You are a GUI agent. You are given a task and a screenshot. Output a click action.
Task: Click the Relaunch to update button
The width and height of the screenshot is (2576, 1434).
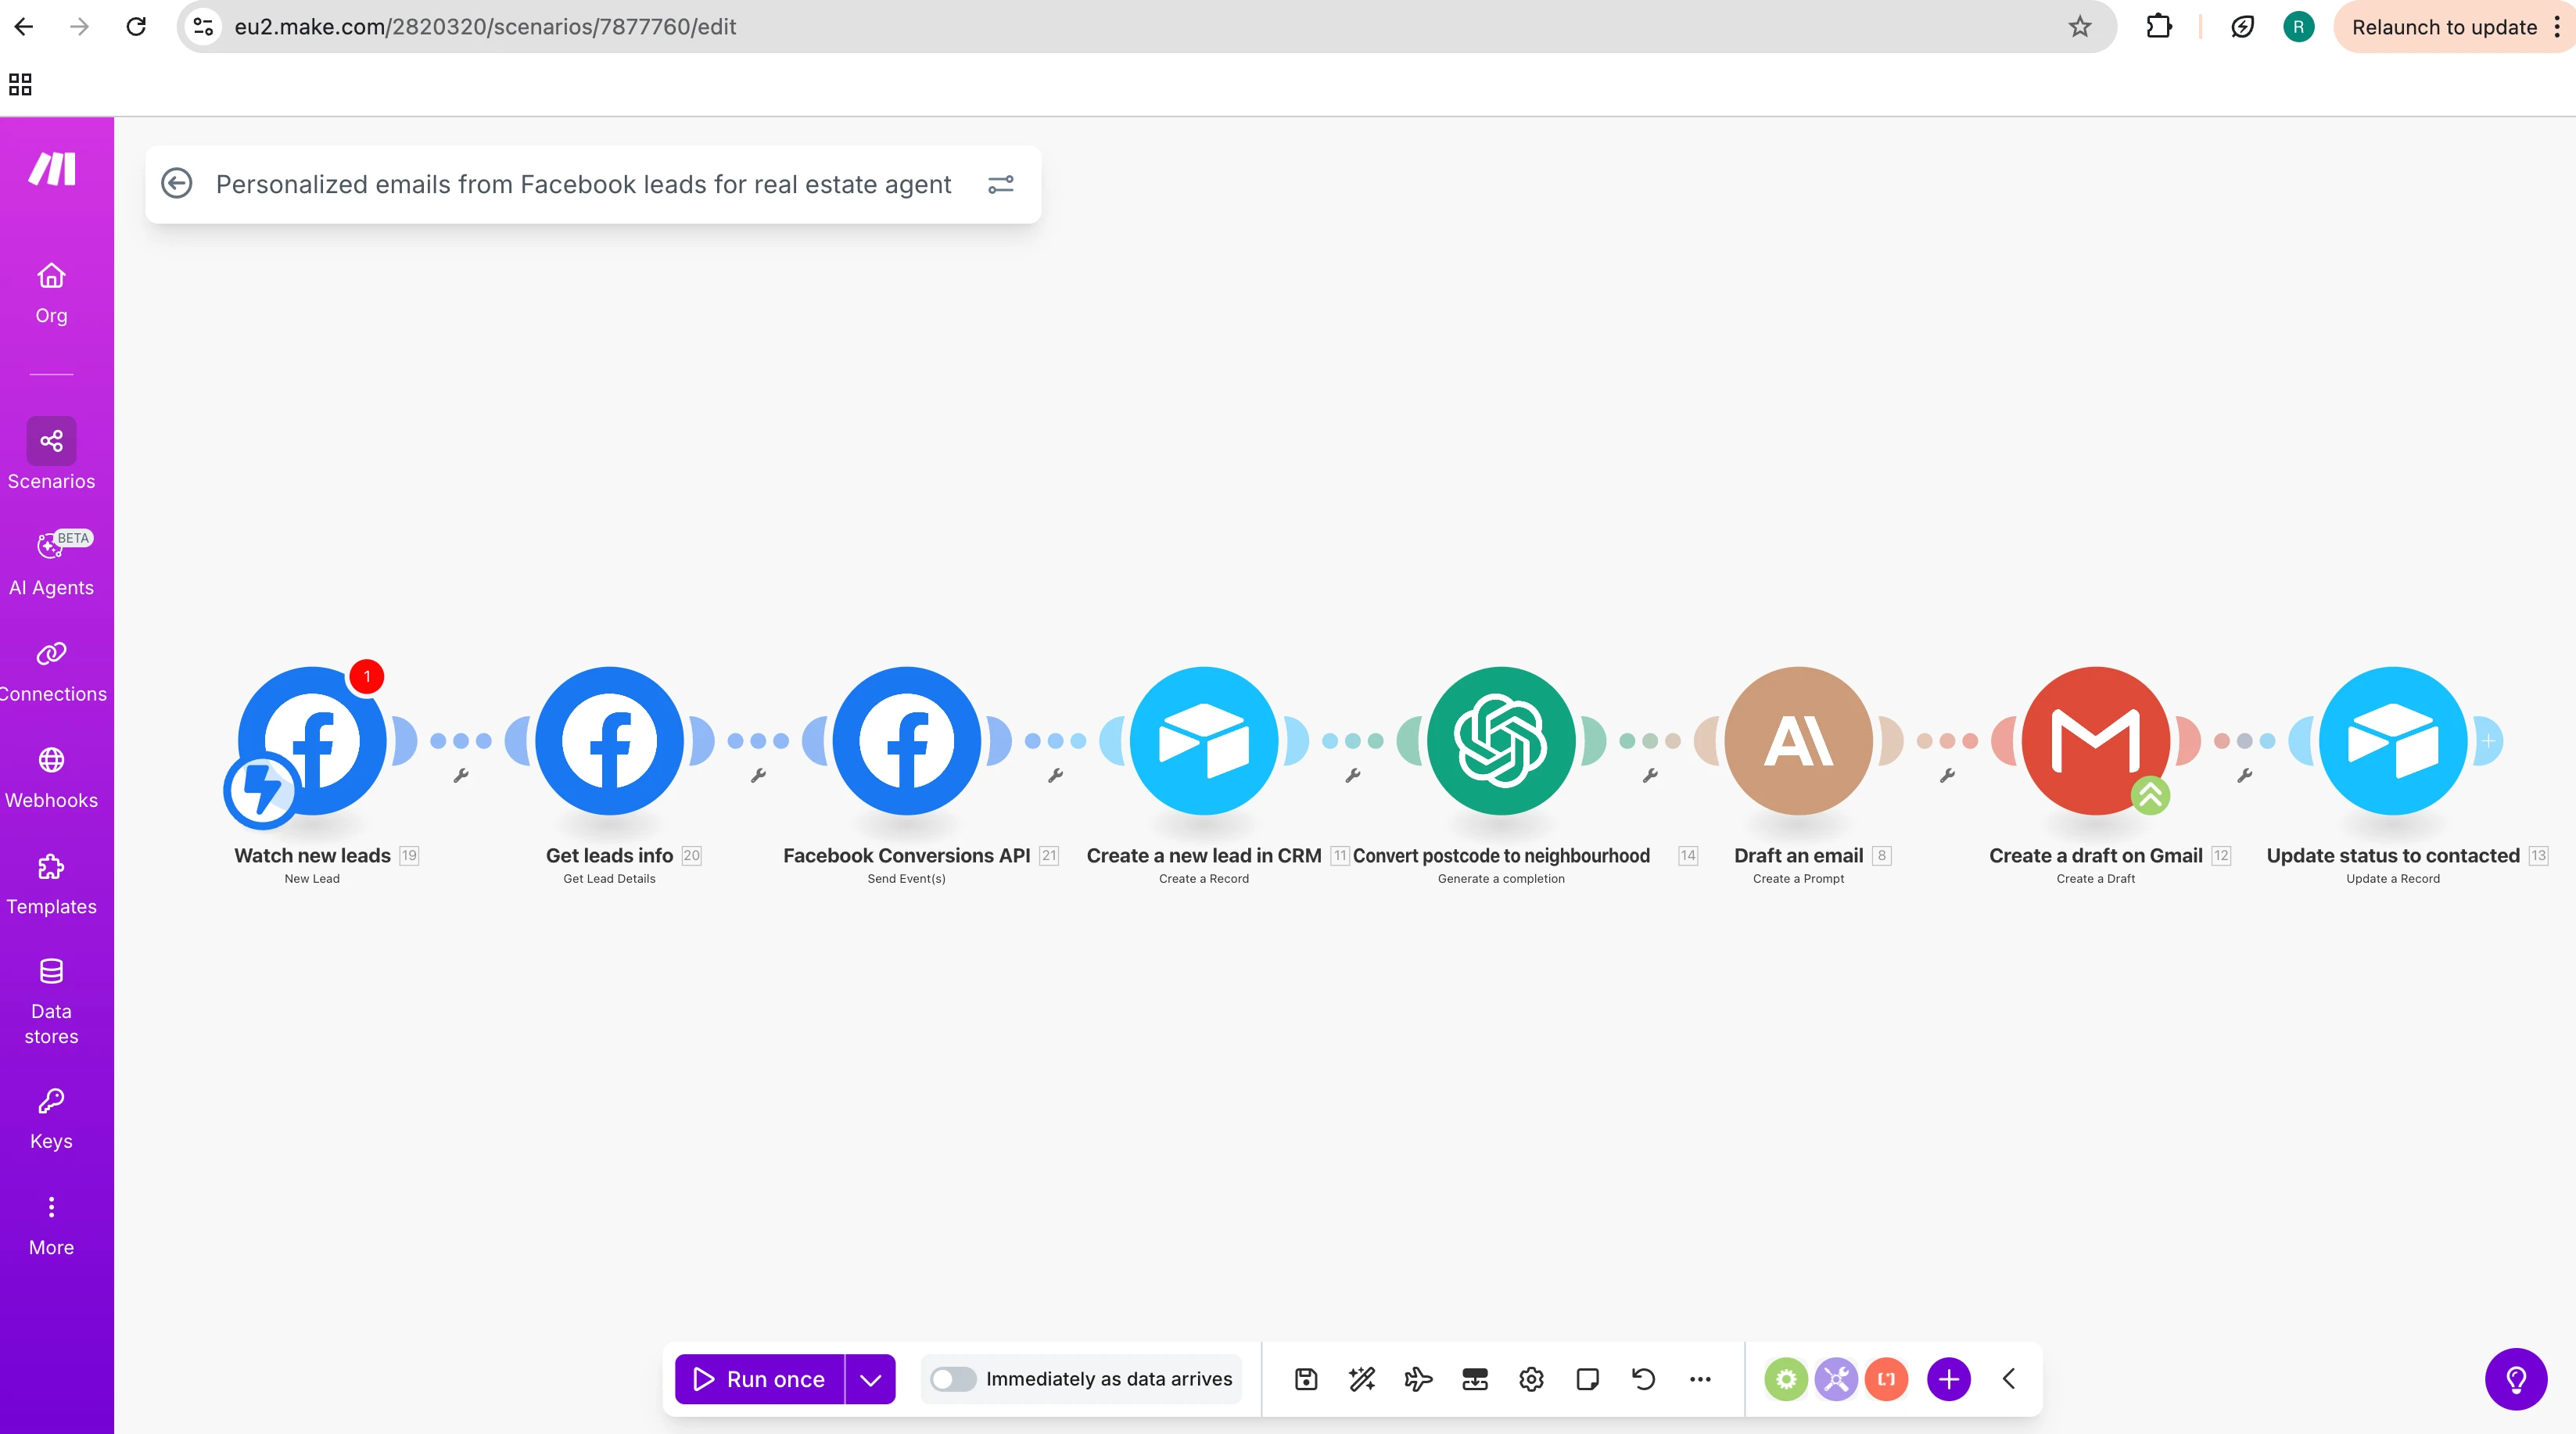click(x=2443, y=27)
